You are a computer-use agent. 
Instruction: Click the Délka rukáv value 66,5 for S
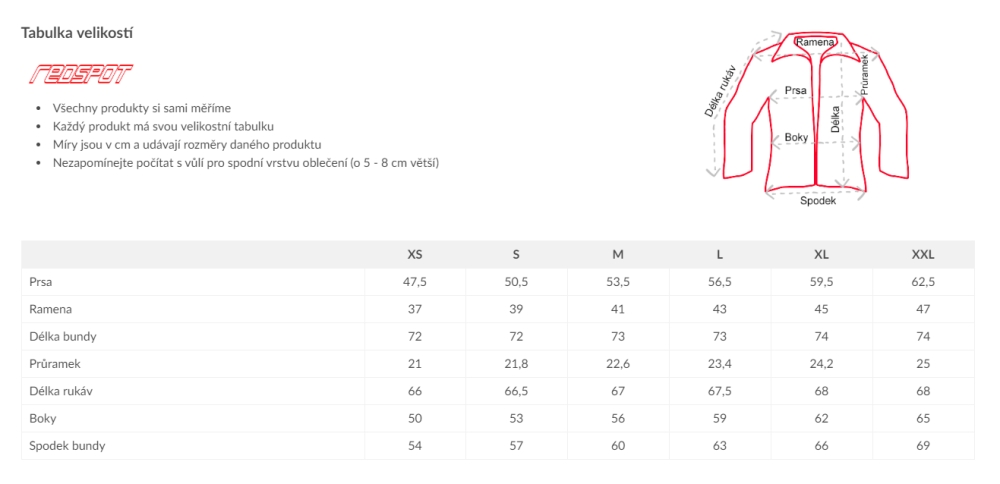(x=516, y=391)
